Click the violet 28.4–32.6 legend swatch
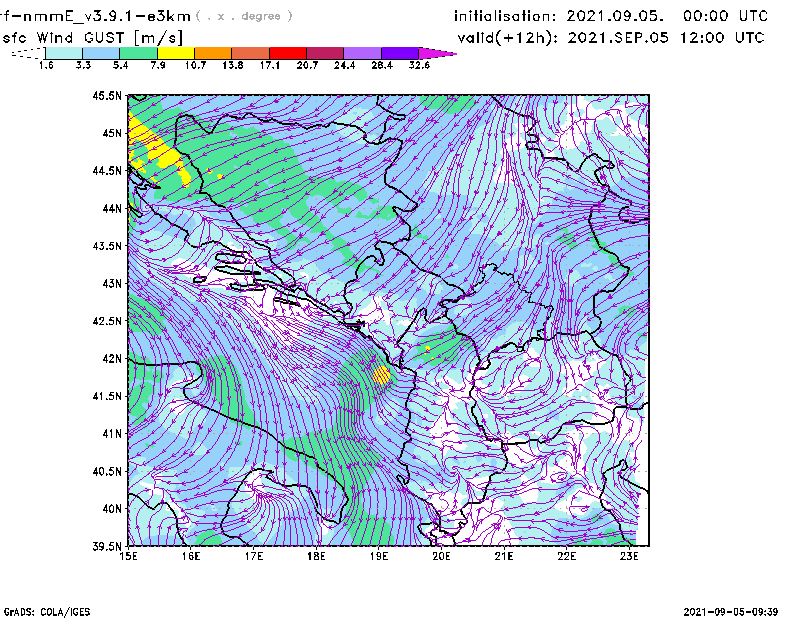Screen dimensions: 800x618 399,53
